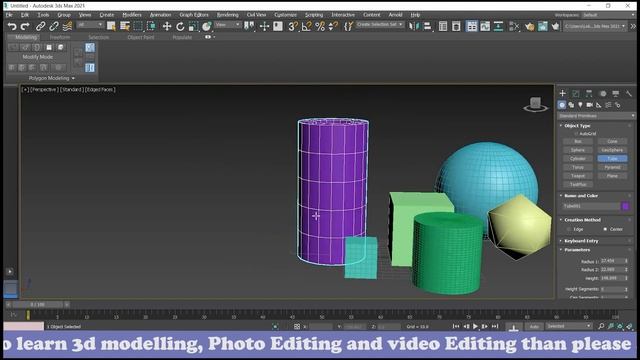Open the Utilities wrench panel tab
Image resolution: width=640 pixels, height=360 pixels.
[x=629, y=93]
